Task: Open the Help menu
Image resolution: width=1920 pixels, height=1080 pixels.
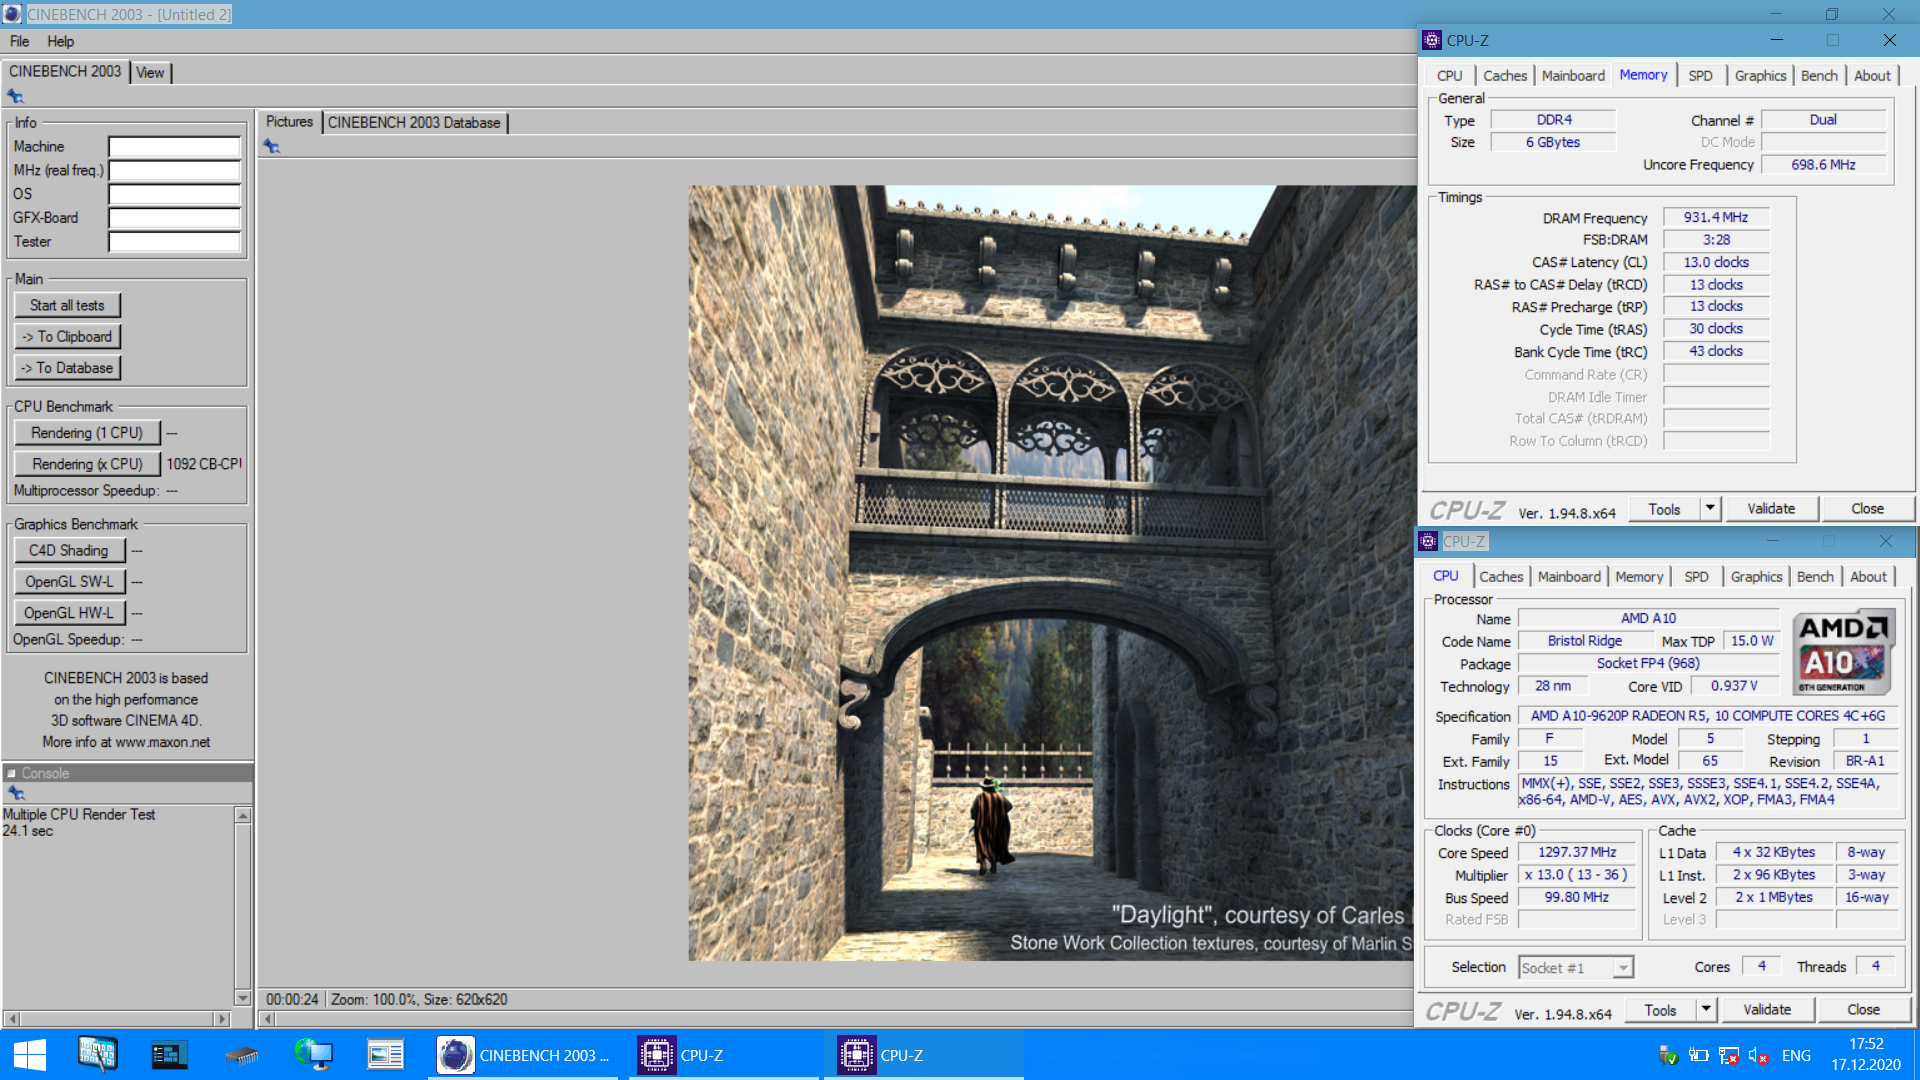Action: [x=60, y=41]
